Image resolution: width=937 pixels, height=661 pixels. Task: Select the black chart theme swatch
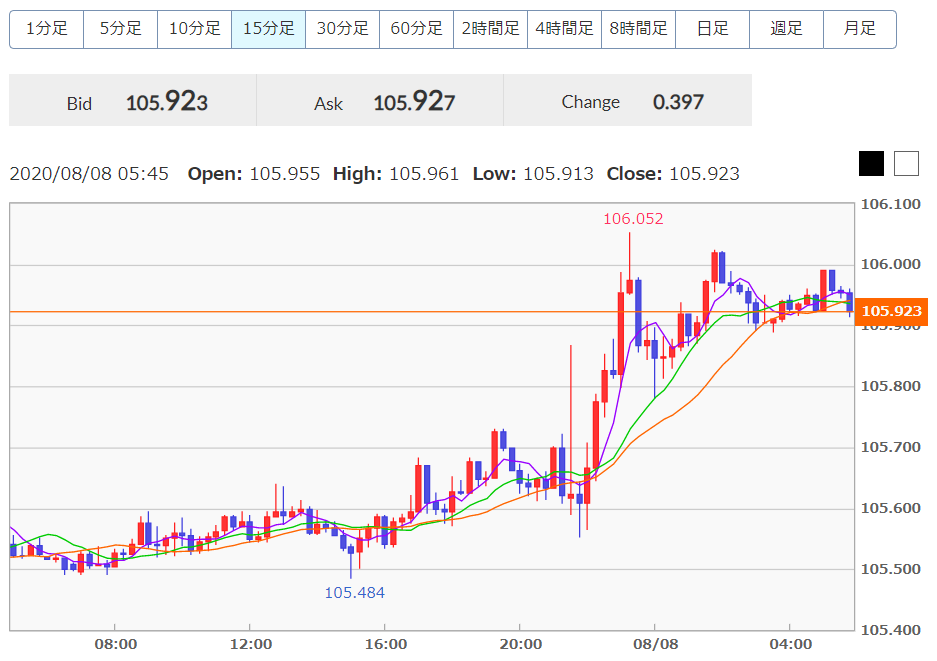coord(871,163)
